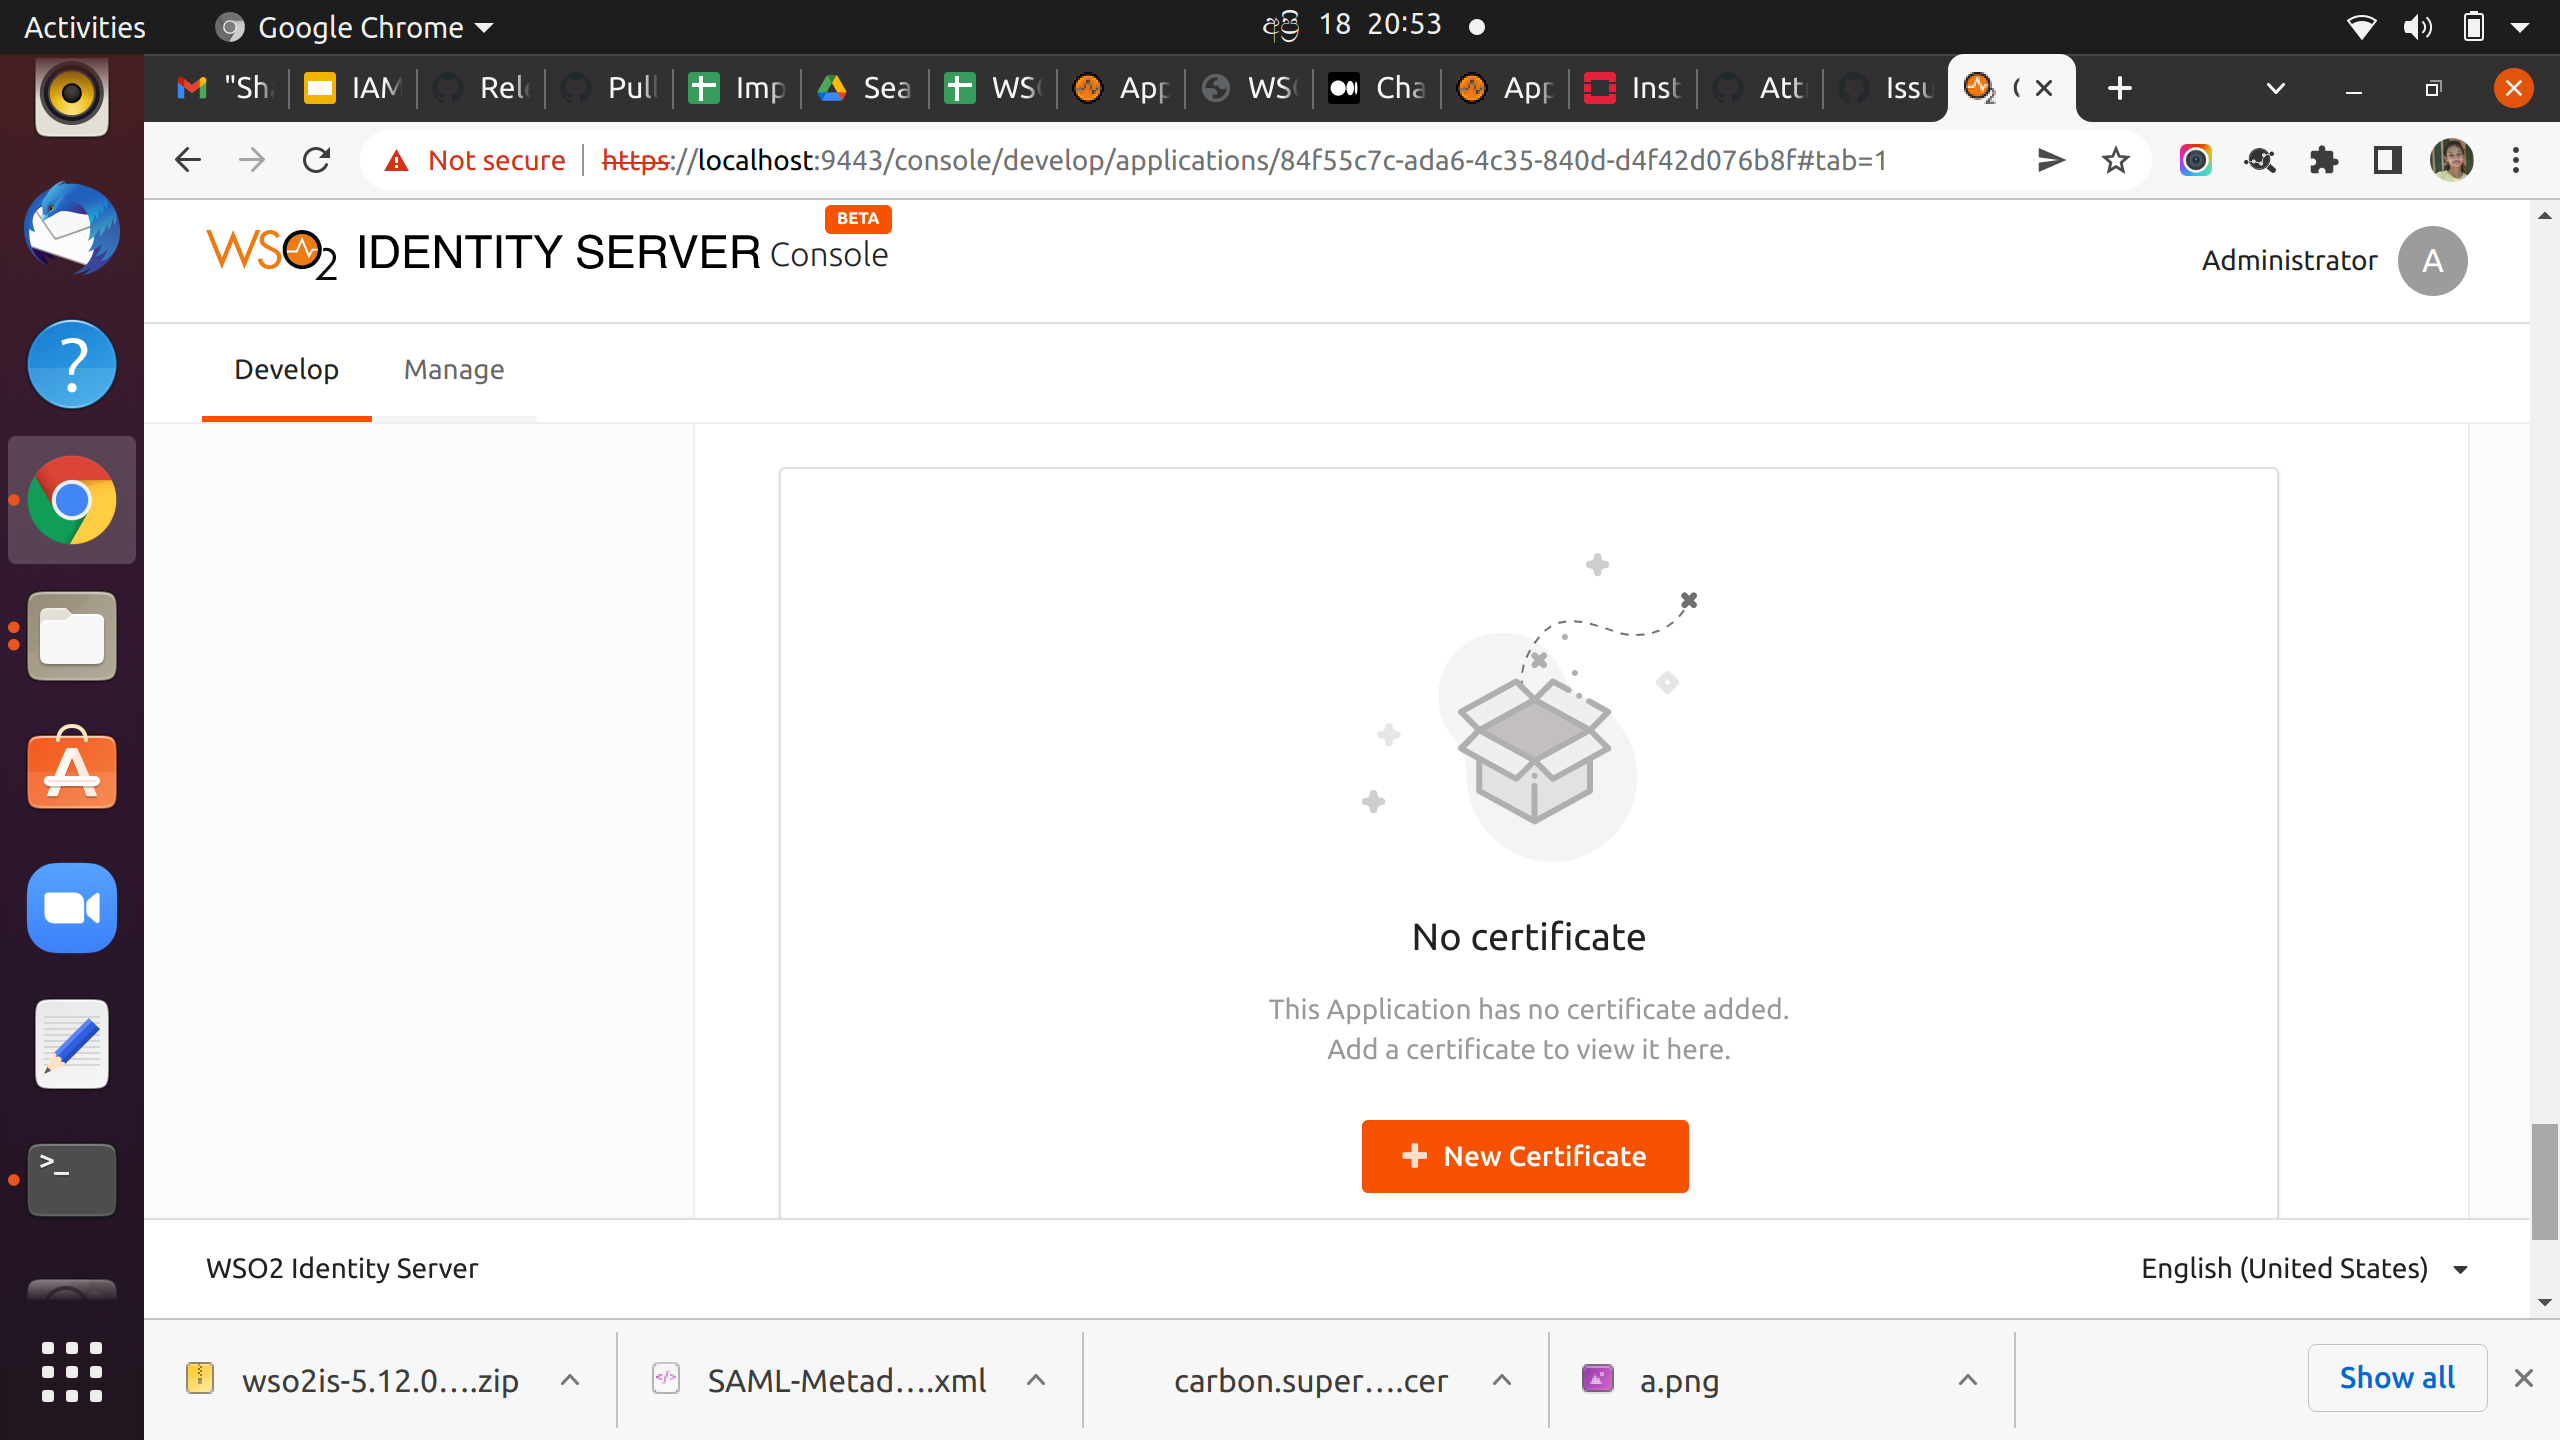The height and width of the screenshot is (1440, 2560).
Task: Expand options for wso2is-5.12.0 zip download
Action: coord(570,1380)
